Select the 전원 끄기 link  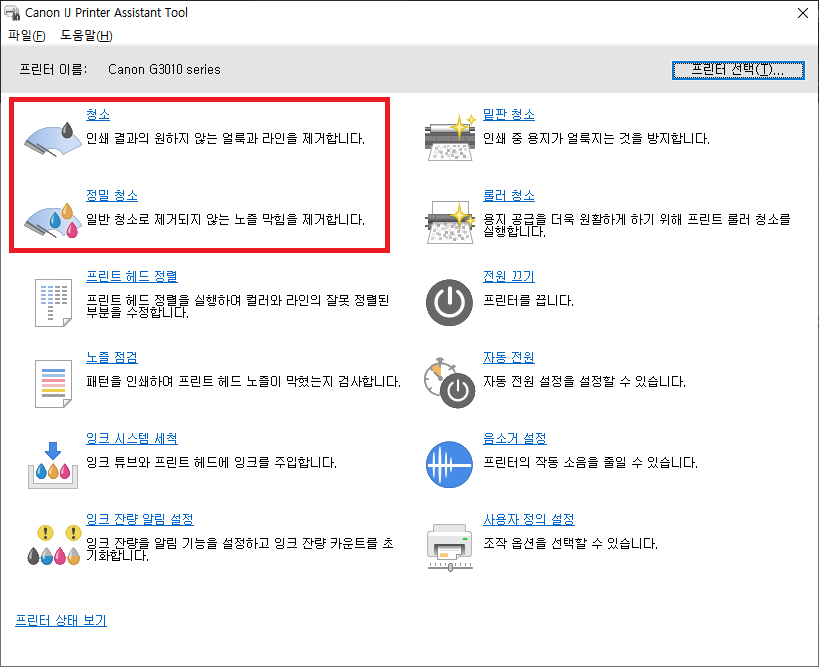point(509,276)
